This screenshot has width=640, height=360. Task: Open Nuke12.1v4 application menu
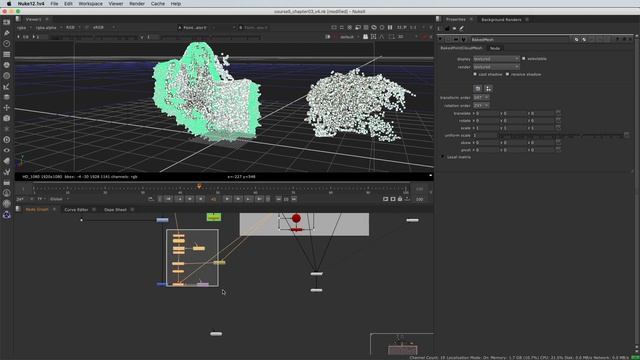(x=31, y=4)
